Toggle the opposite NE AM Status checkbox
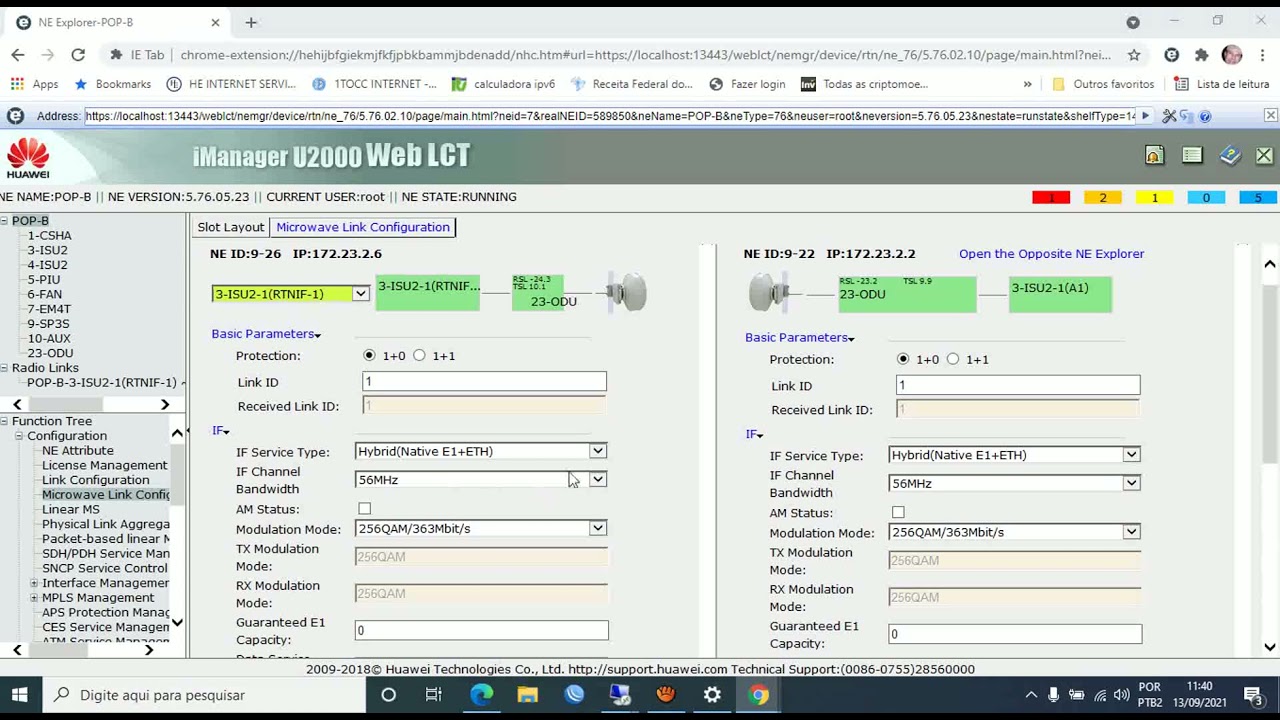 pos(898,513)
